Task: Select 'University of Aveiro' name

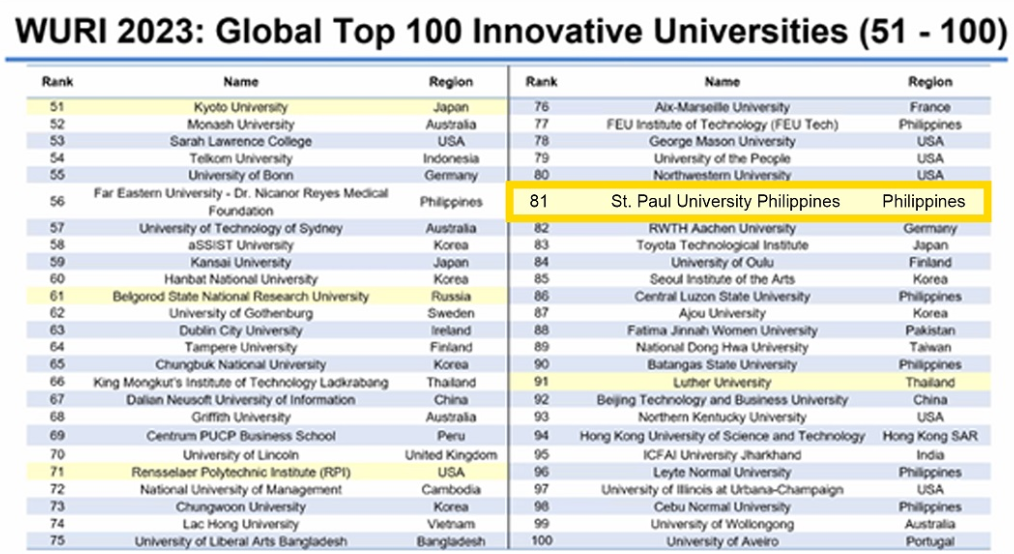Action: point(722,541)
